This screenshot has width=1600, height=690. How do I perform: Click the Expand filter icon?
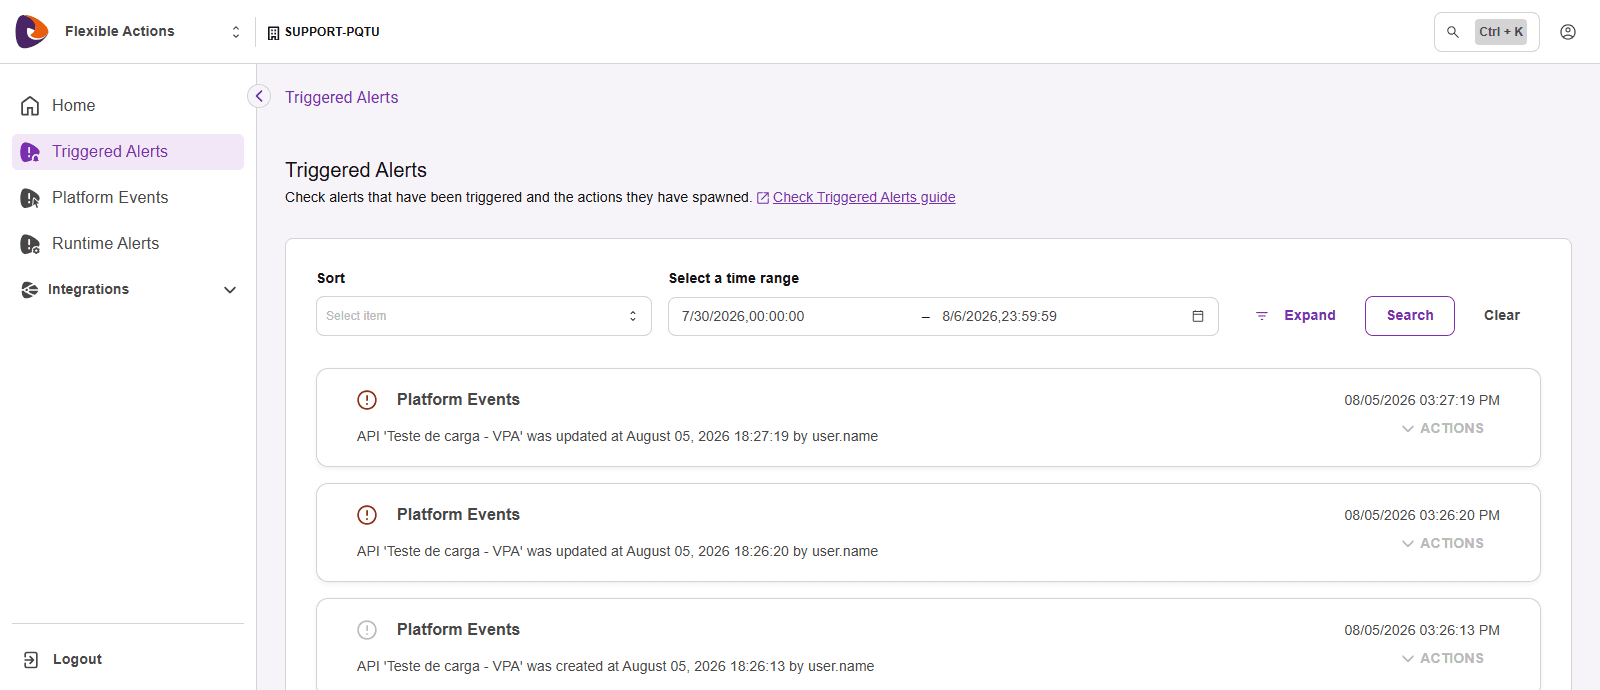pos(1262,316)
